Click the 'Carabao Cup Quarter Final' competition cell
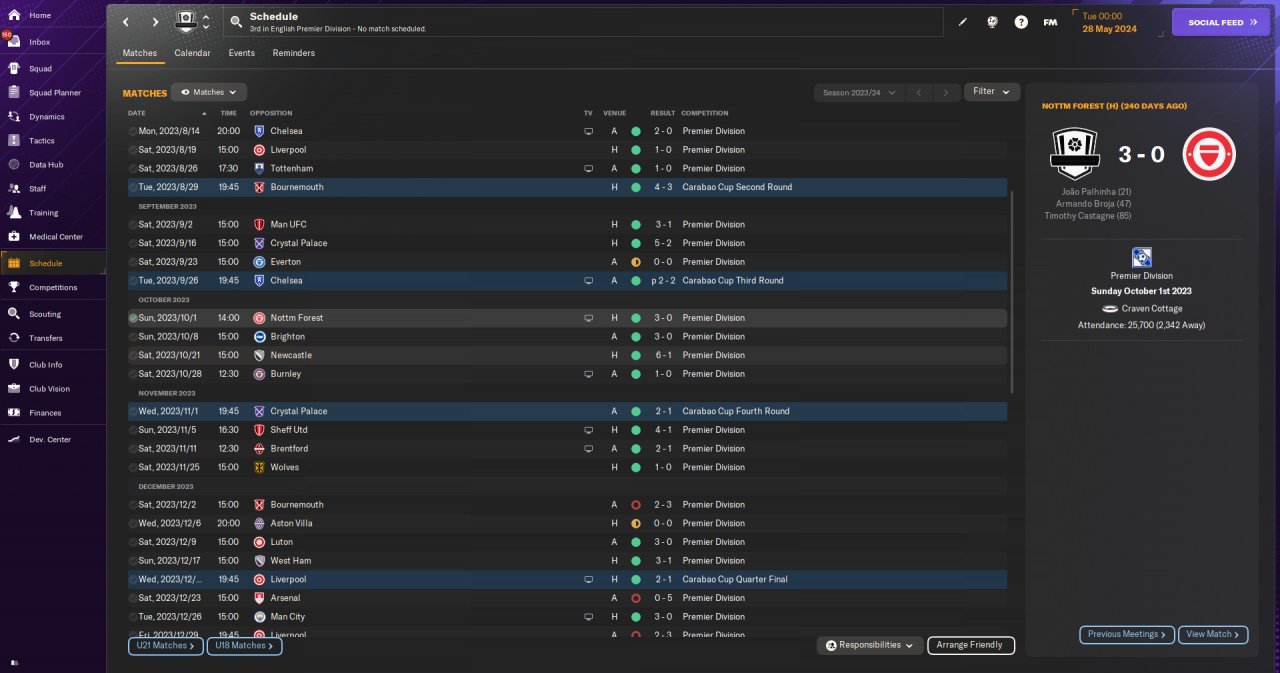The image size is (1280, 673). pyautogui.click(x=735, y=580)
